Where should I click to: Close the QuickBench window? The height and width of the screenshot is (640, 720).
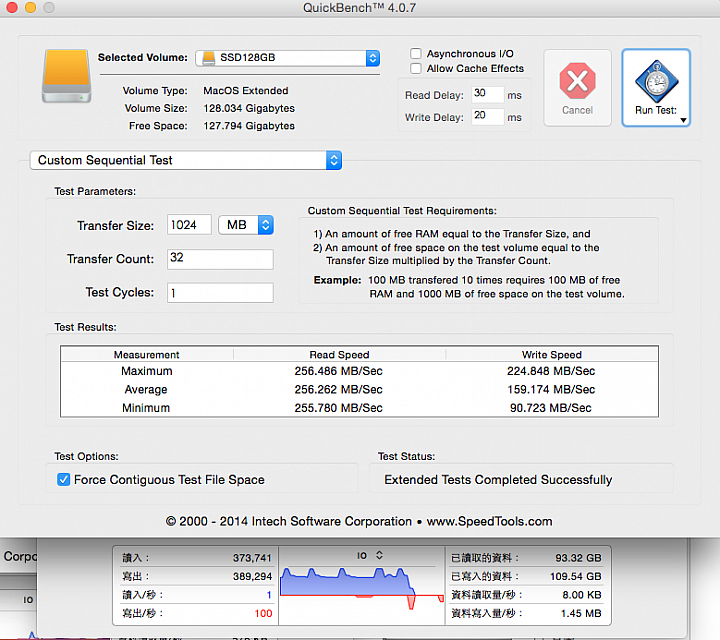(x=11, y=7)
